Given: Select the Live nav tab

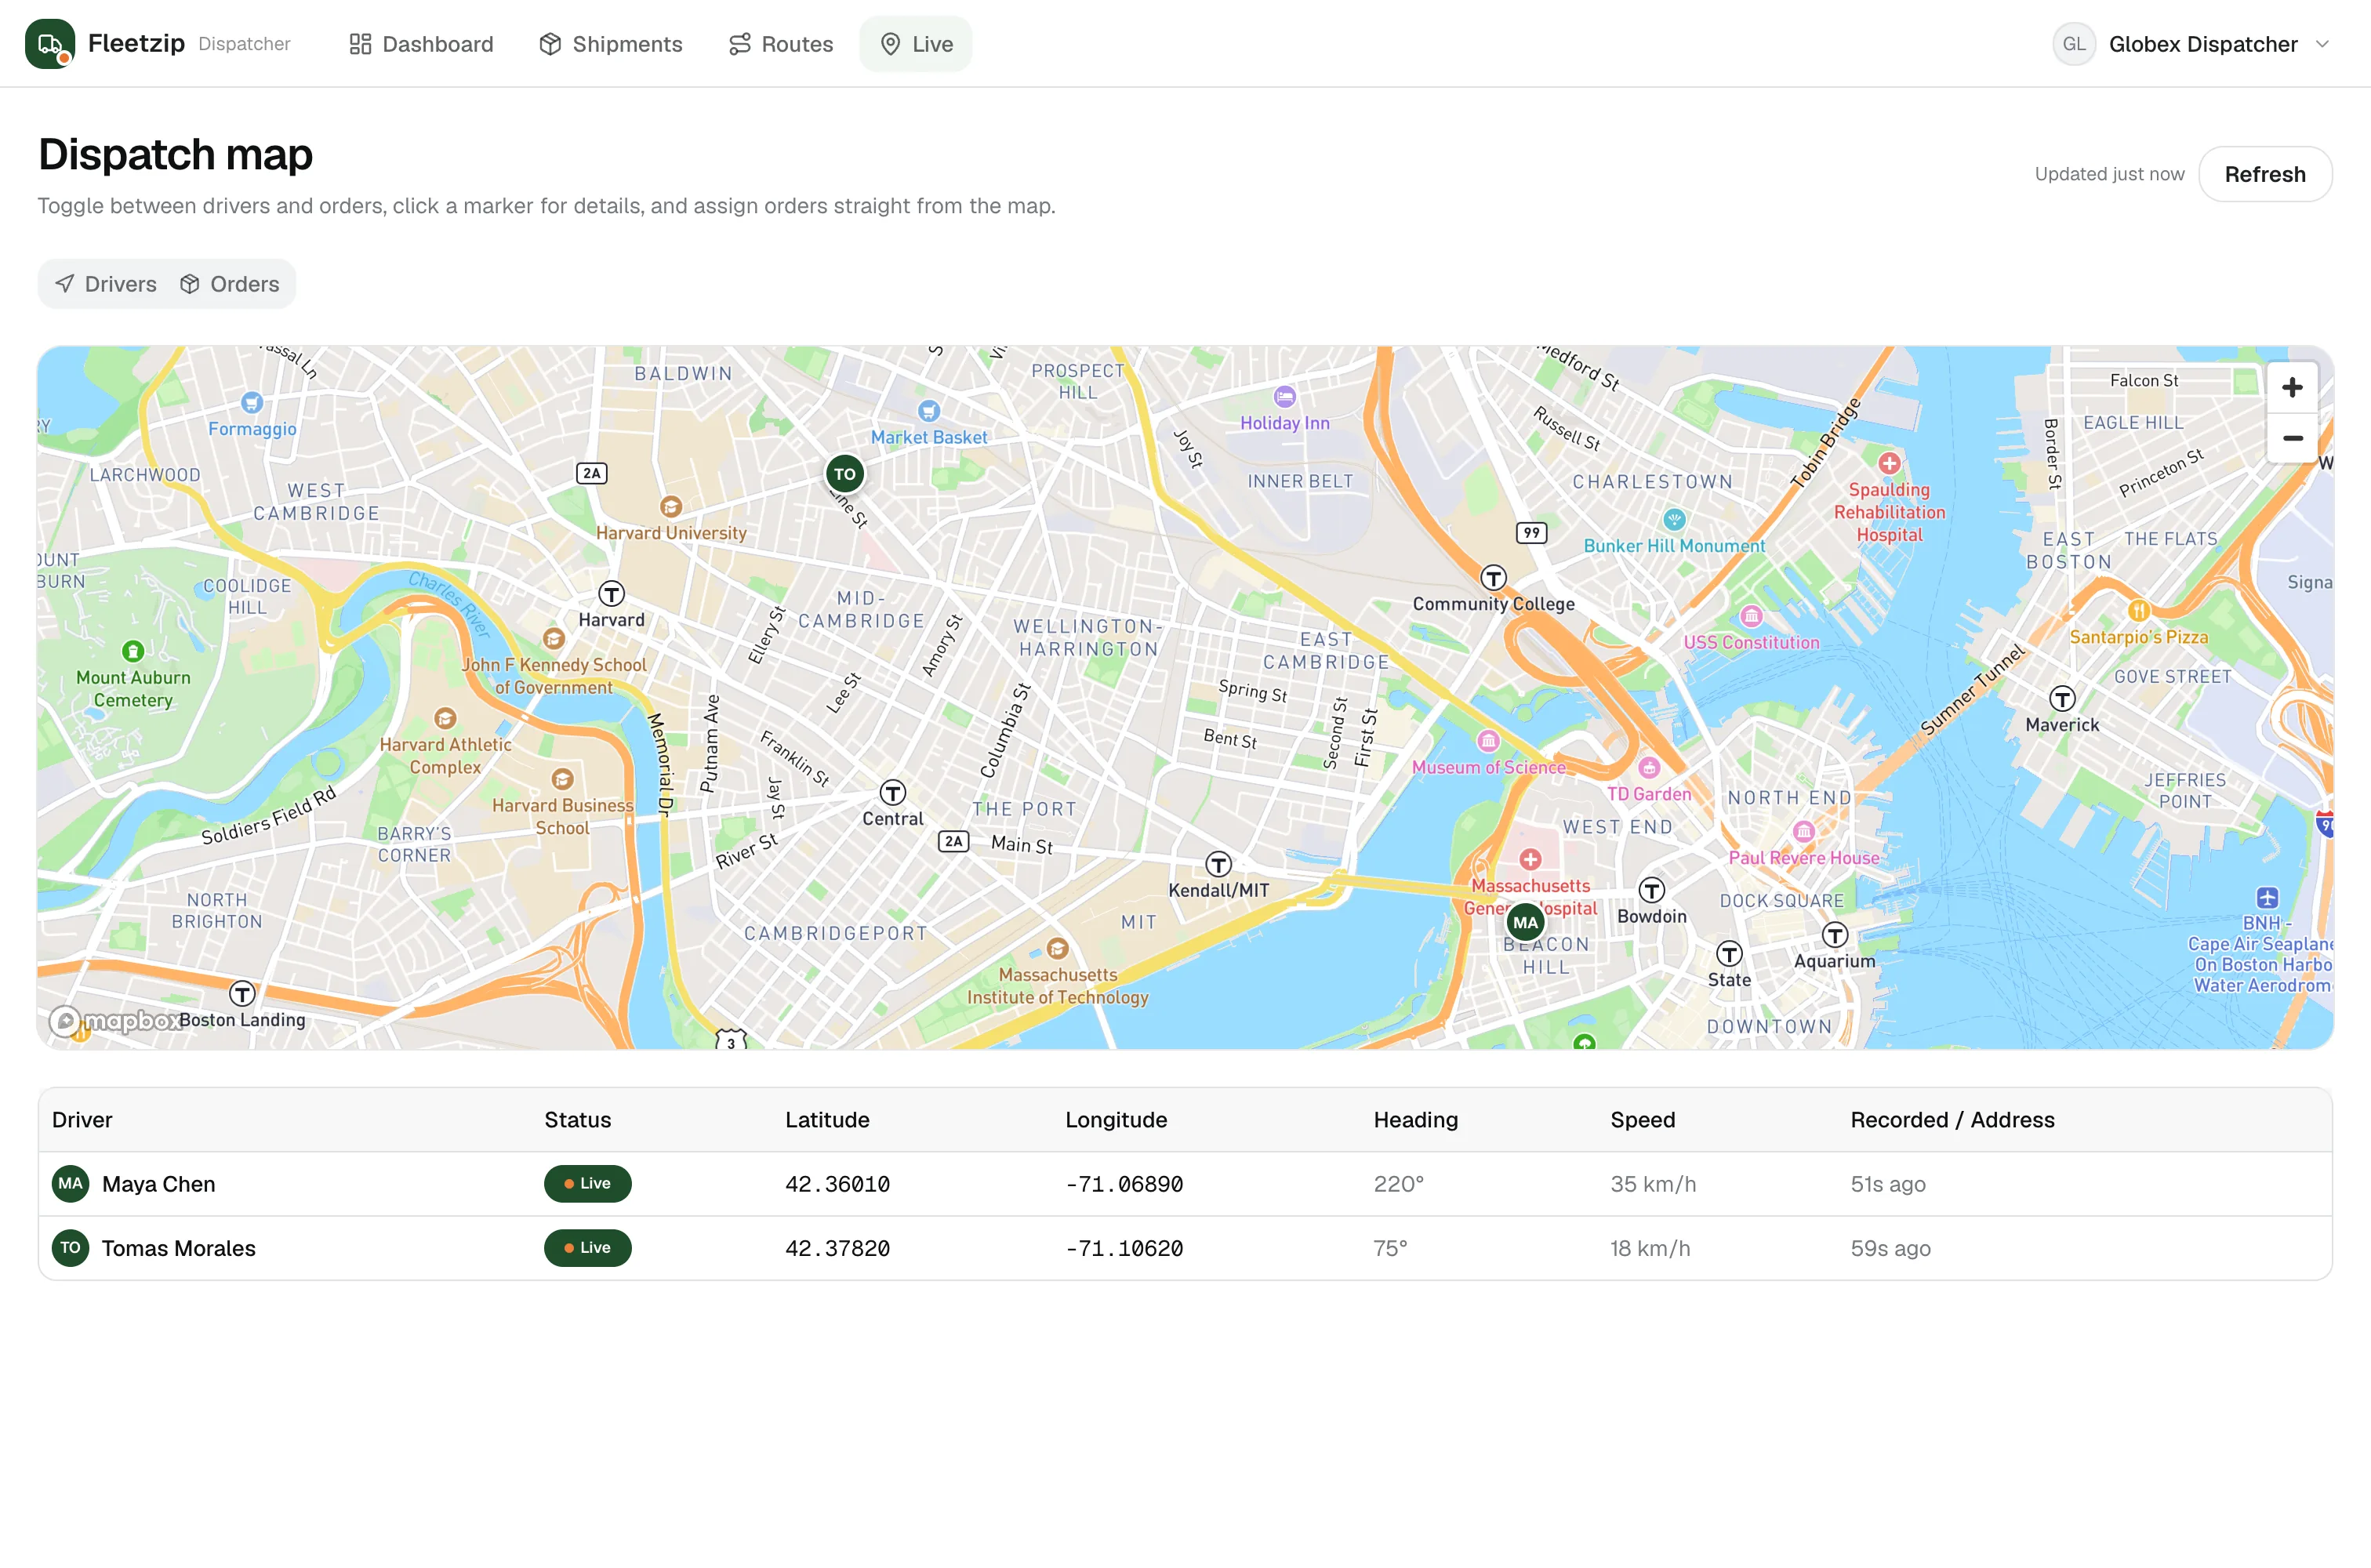Looking at the screenshot, I should pos(916,44).
